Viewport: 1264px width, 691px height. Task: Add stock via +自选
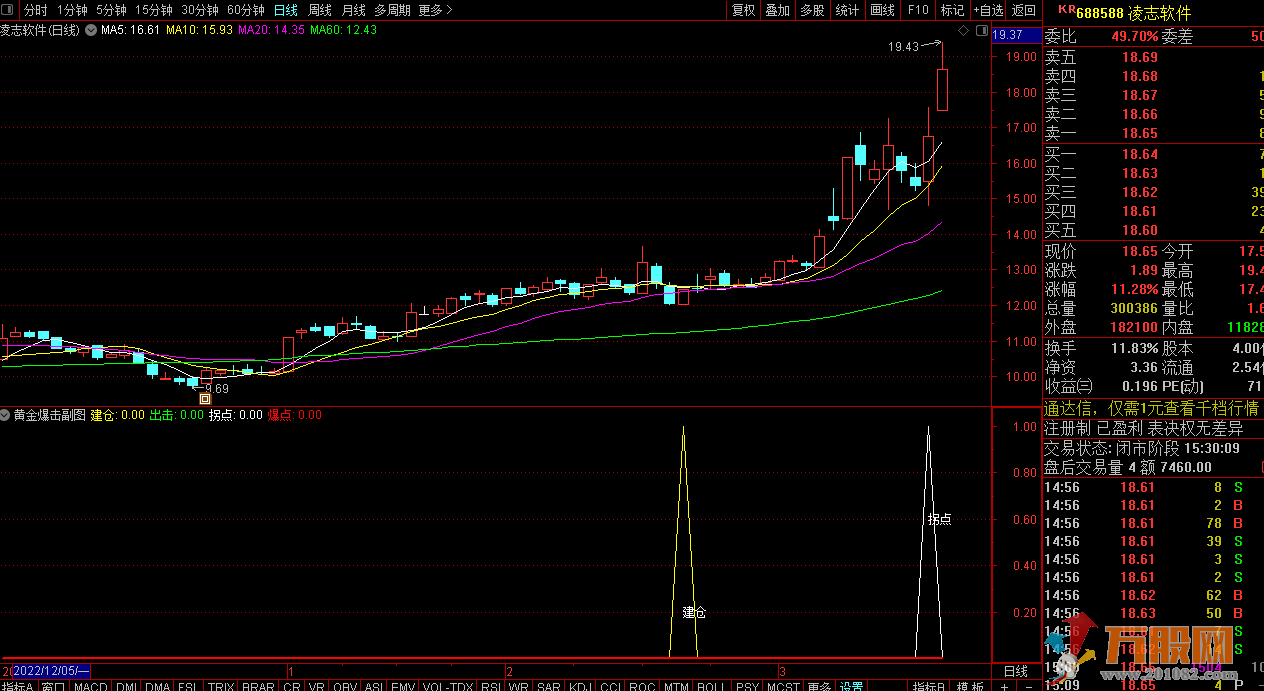pos(987,10)
